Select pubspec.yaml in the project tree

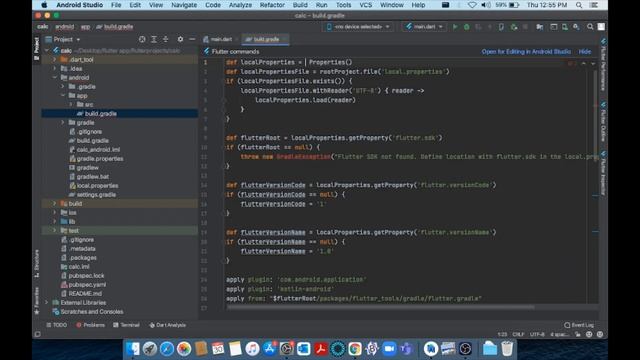pyautogui.click(x=87, y=285)
